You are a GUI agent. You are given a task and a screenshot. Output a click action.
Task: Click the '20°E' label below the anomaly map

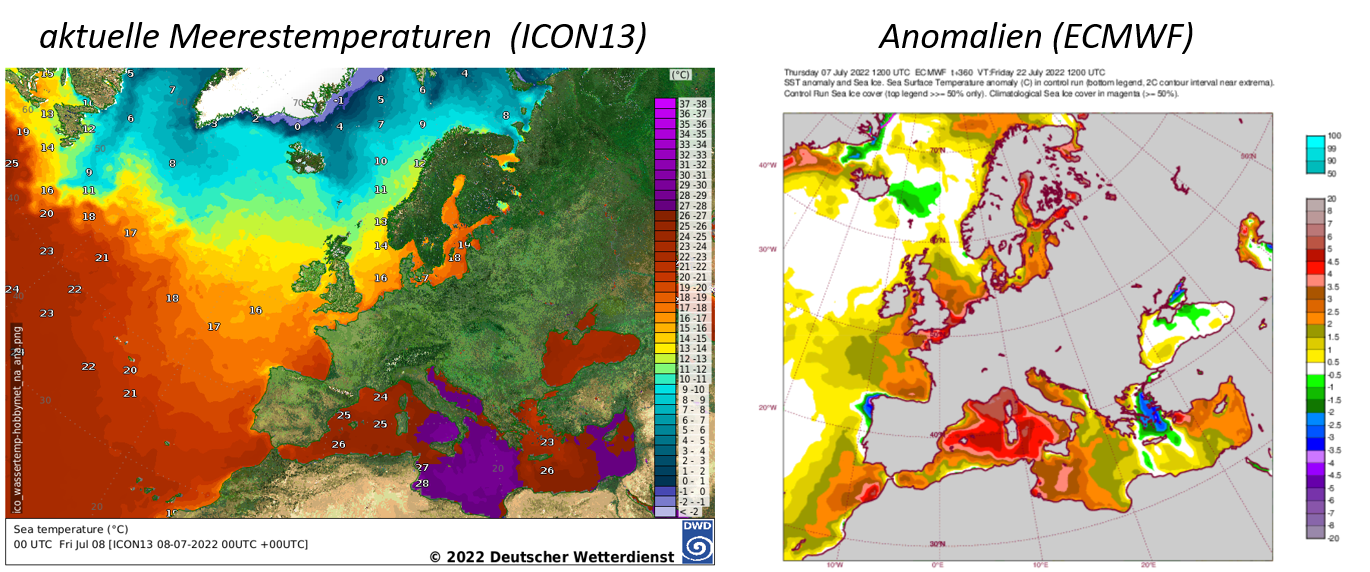pyautogui.click(x=1148, y=565)
